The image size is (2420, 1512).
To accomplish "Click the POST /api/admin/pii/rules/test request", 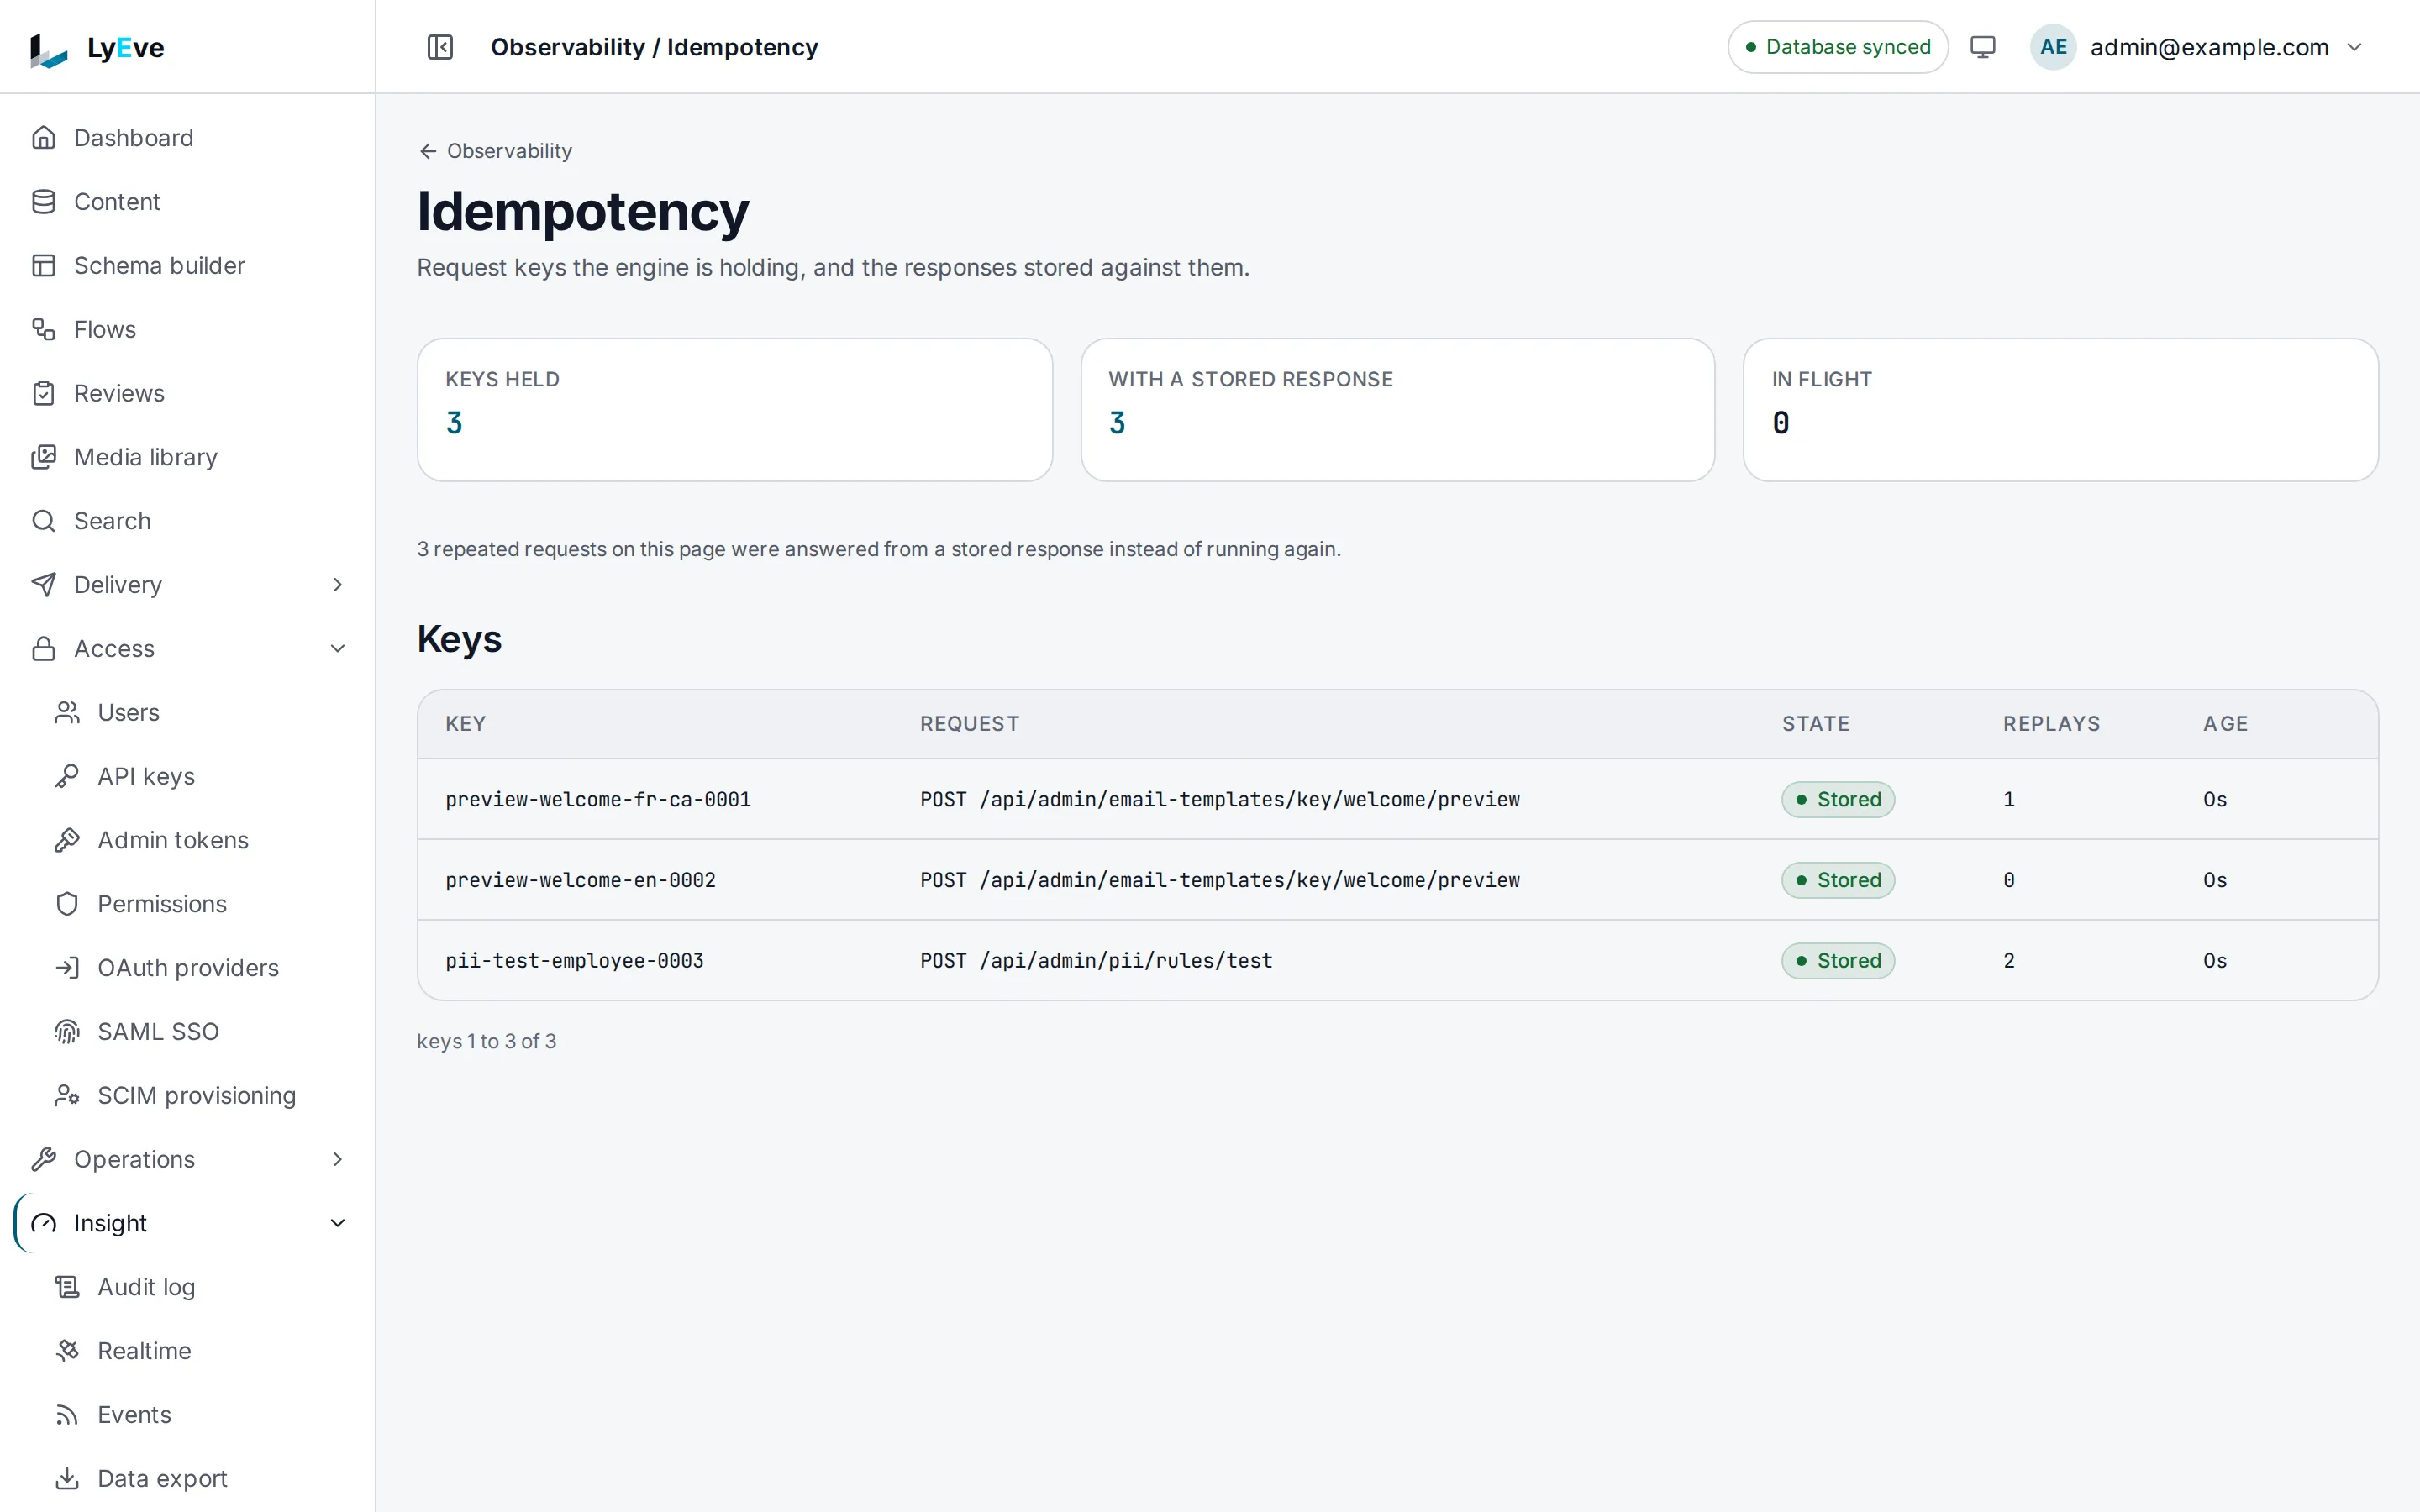I will (x=1096, y=961).
